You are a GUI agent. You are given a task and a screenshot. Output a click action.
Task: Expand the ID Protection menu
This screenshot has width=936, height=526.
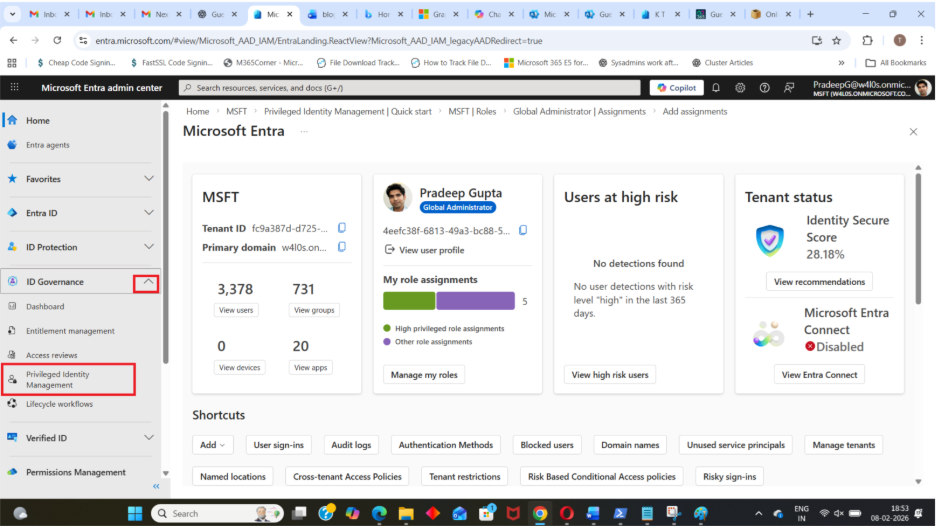point(148,247)
